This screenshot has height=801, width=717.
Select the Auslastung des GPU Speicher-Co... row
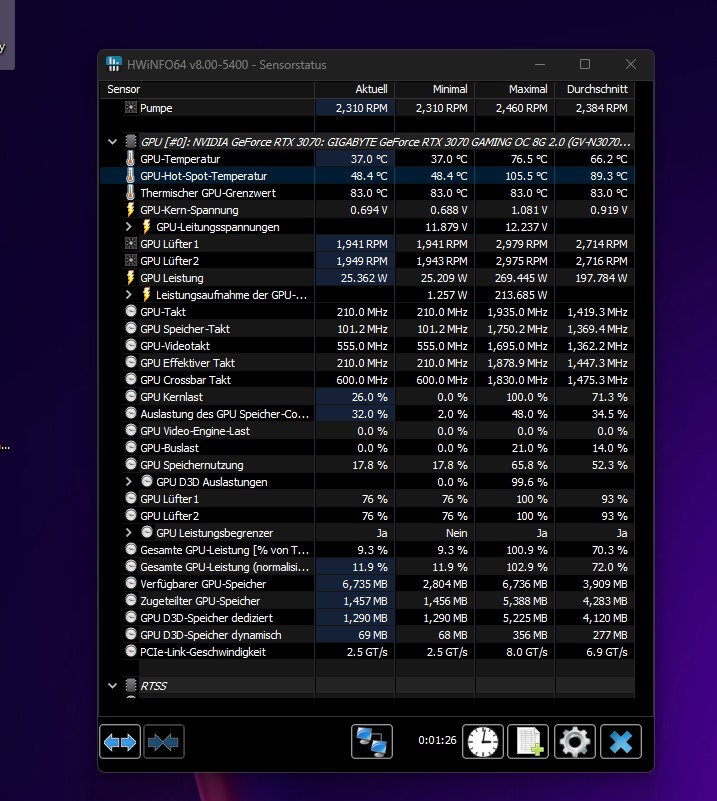tap(225, 414)
